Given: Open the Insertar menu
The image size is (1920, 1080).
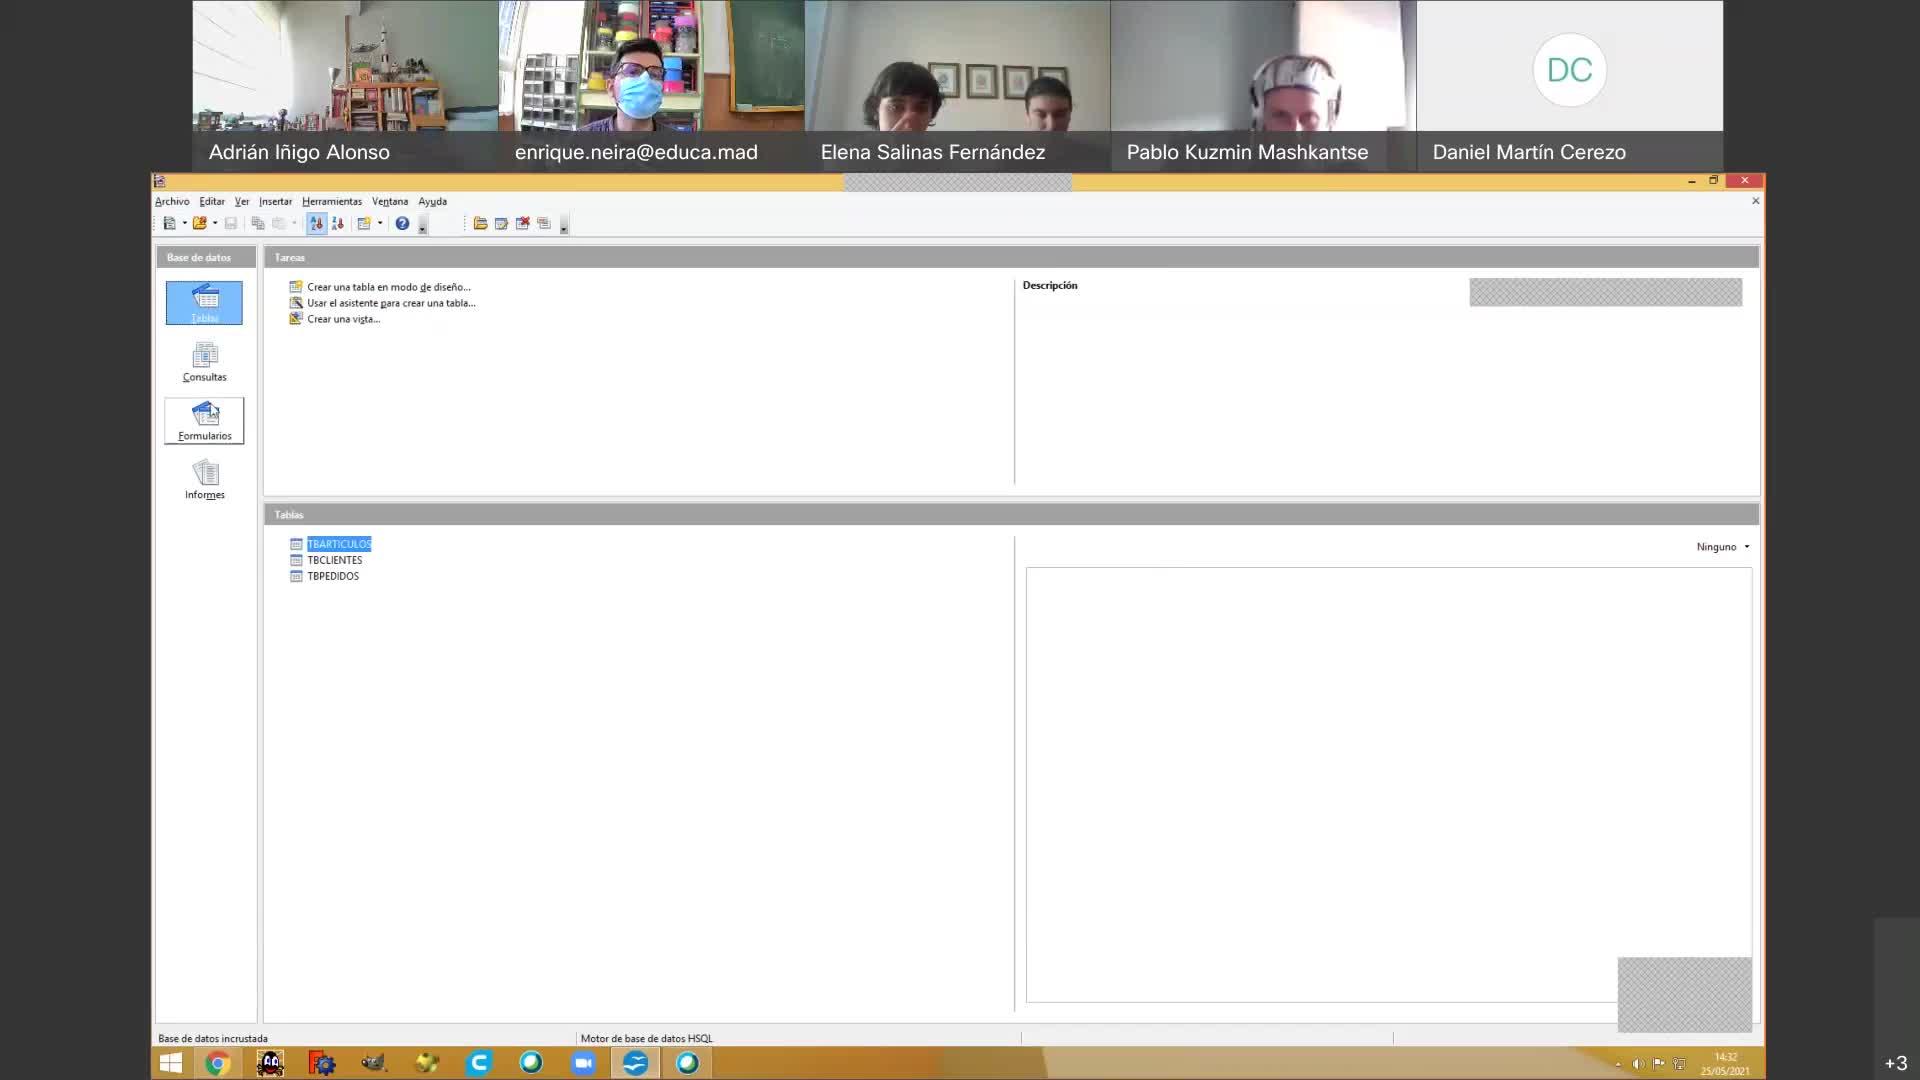Looking at the screenshot, I should [275, 201].
